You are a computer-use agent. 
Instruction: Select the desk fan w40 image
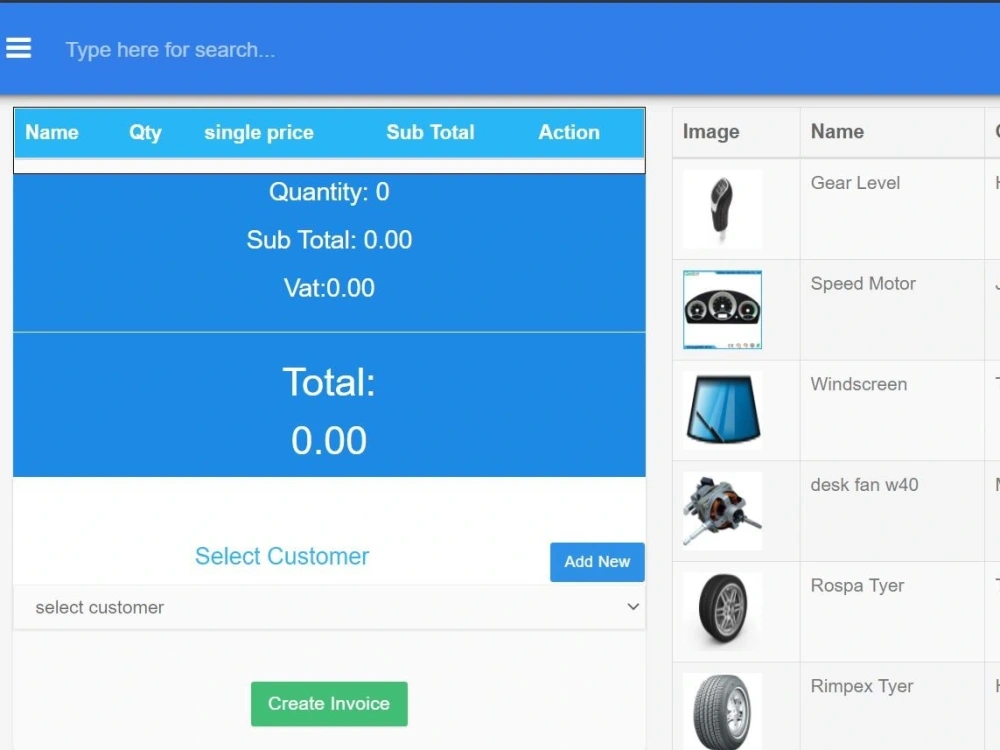click(x=722, y=511)
